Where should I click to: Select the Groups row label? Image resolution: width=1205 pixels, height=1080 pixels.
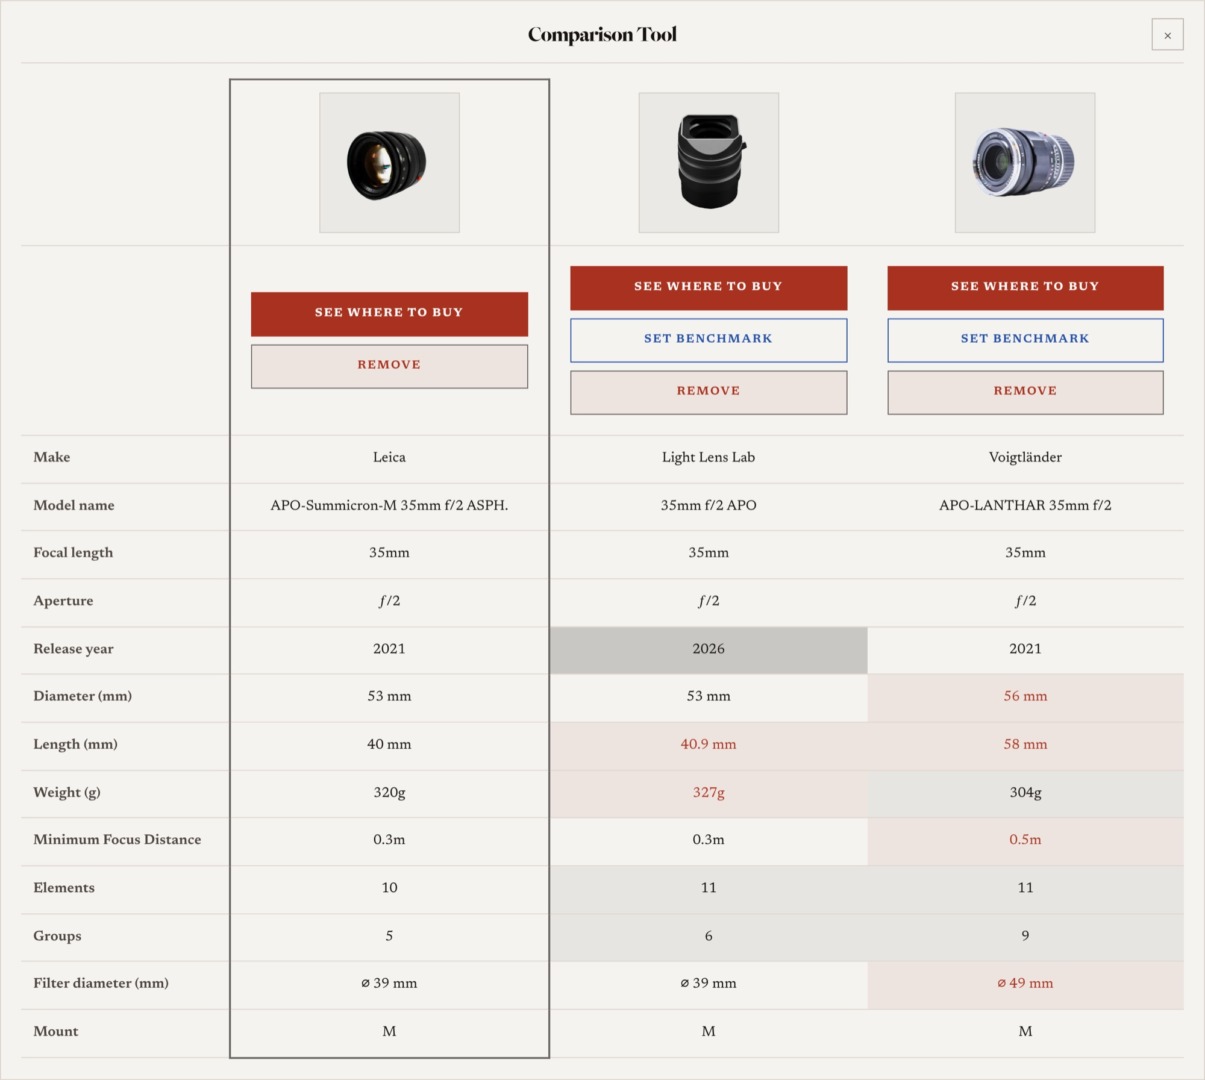[57, 936]
